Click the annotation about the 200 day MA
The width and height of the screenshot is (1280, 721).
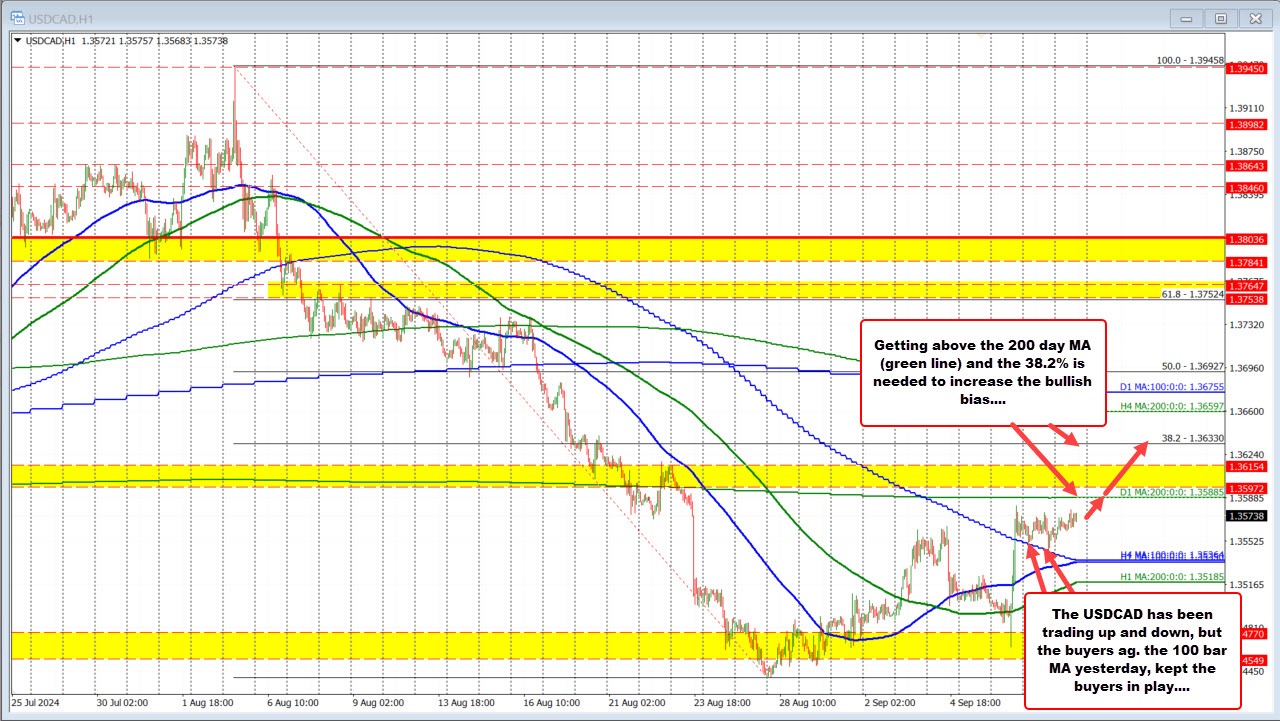coord(982,372)
